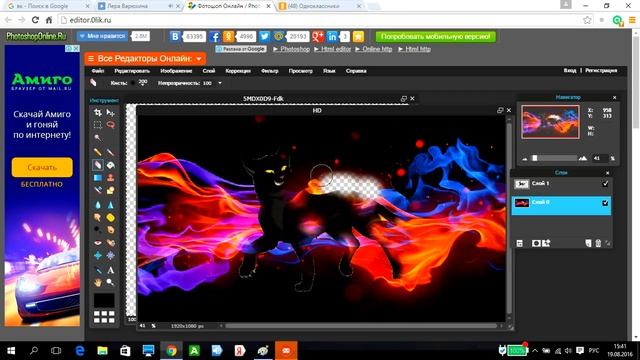
Task: Toggle visibility checkbox of Слой 0
Action: click(x=605, y=203)
